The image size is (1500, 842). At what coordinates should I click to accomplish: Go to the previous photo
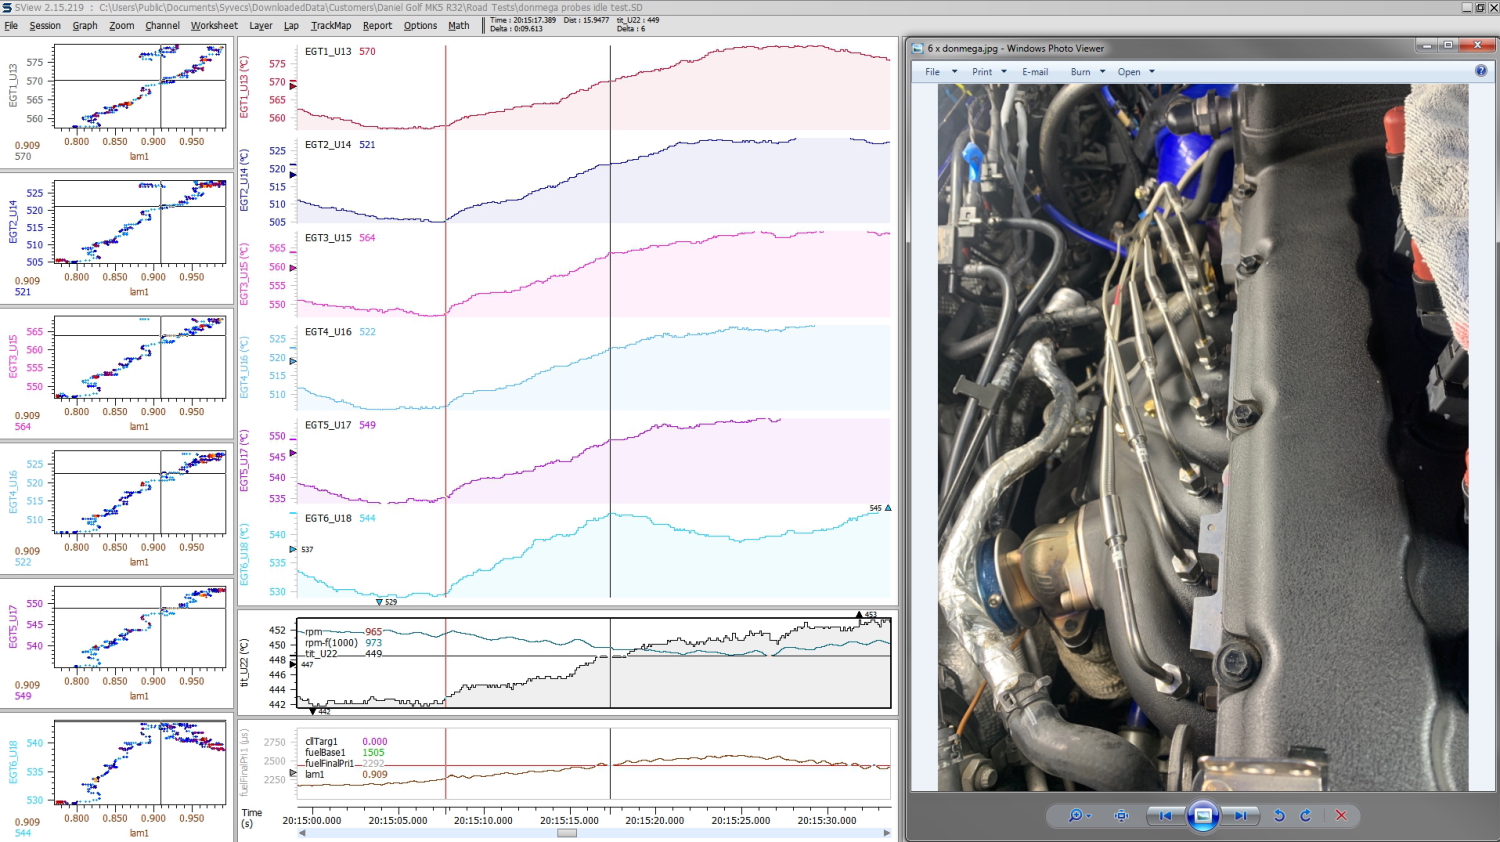pos(1165,816)
